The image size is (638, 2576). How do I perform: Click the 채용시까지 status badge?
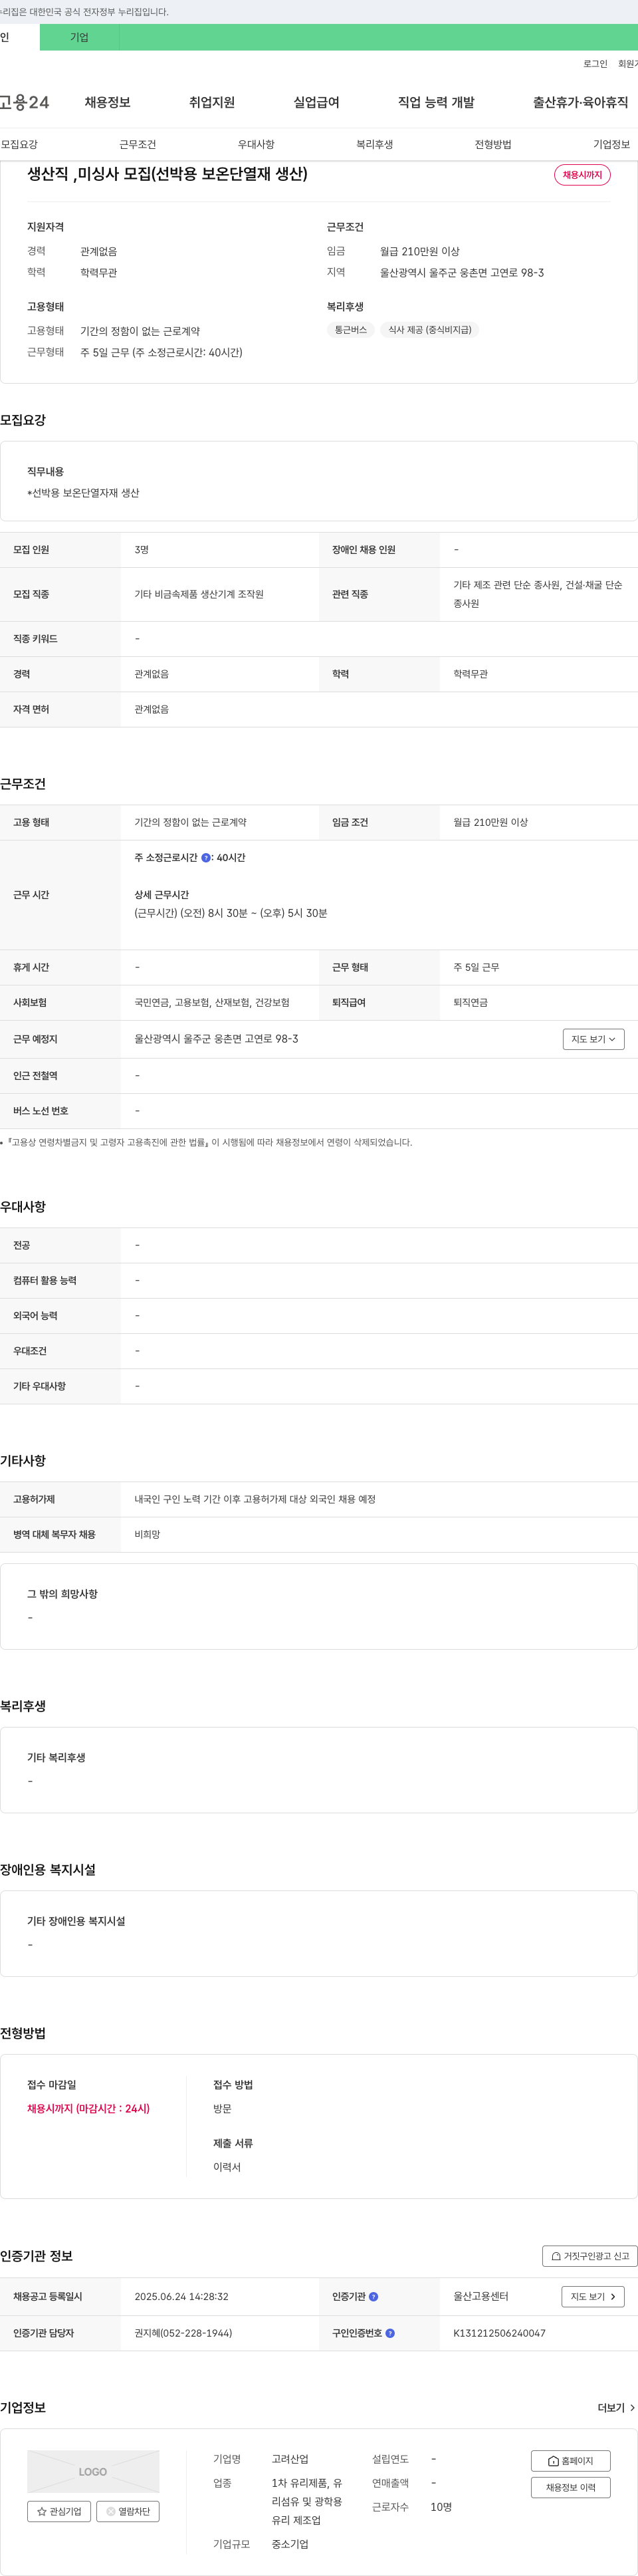pos(582,175)
